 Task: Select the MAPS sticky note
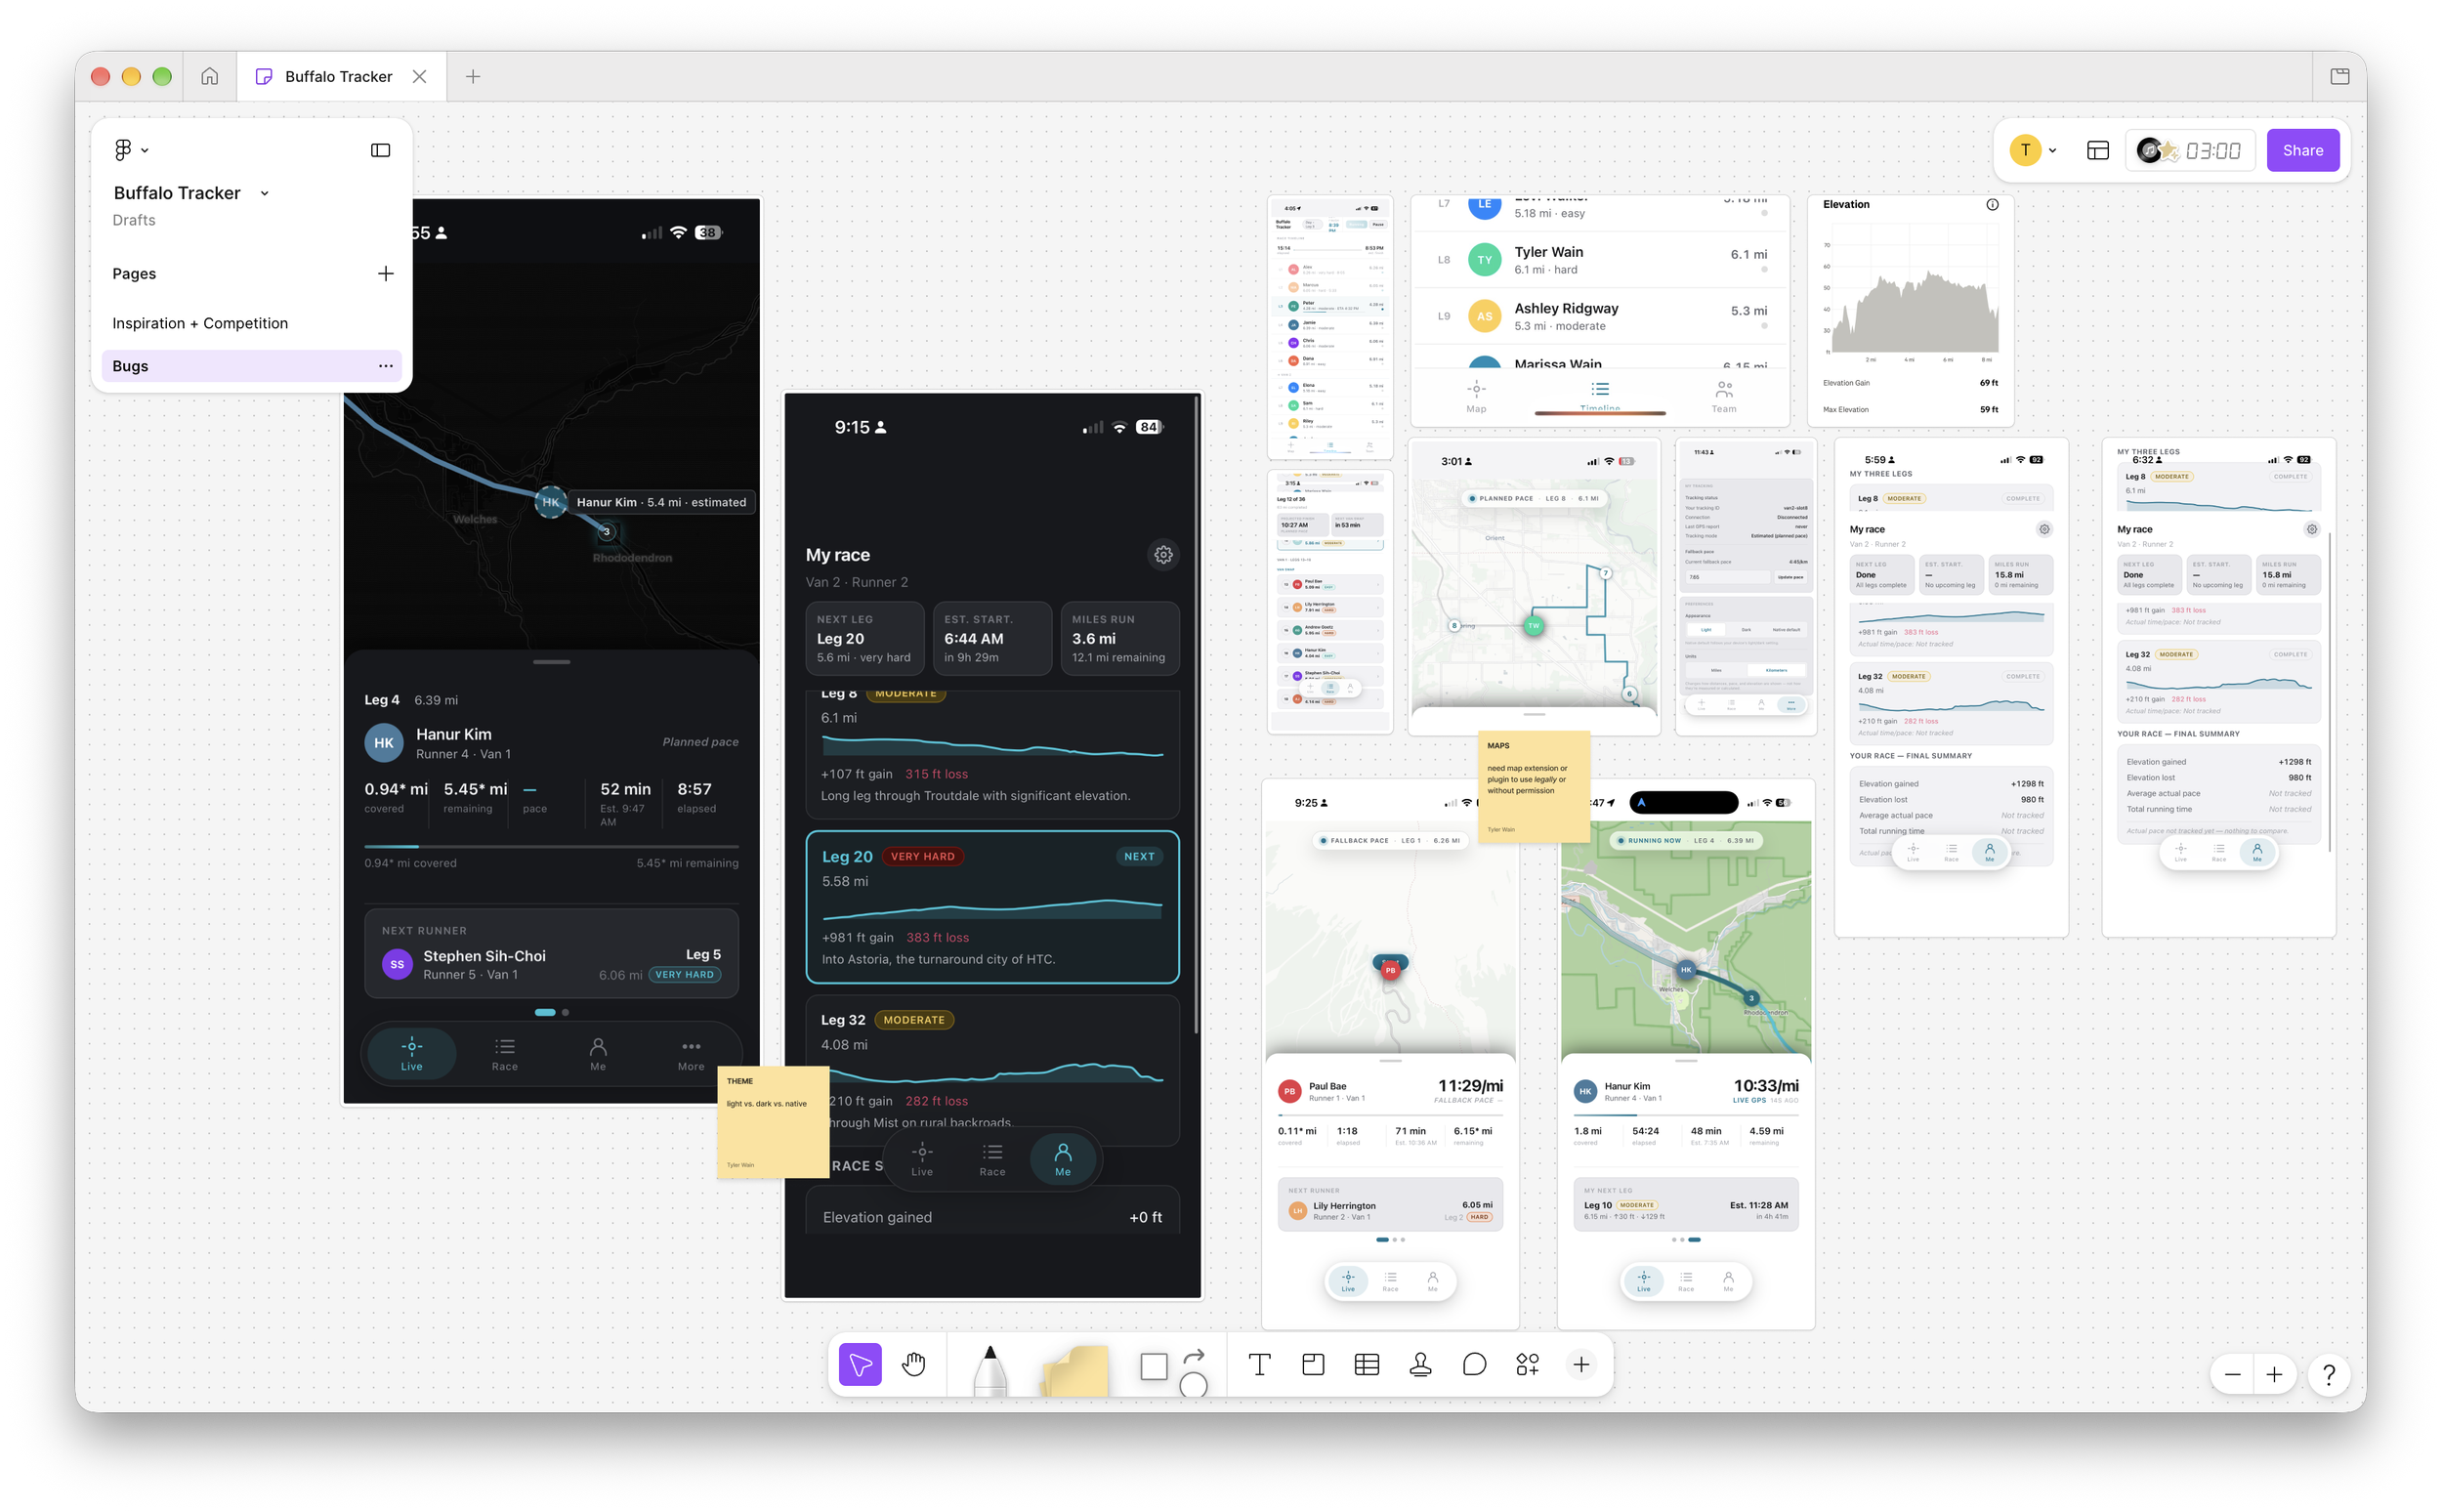(1534, 786)
